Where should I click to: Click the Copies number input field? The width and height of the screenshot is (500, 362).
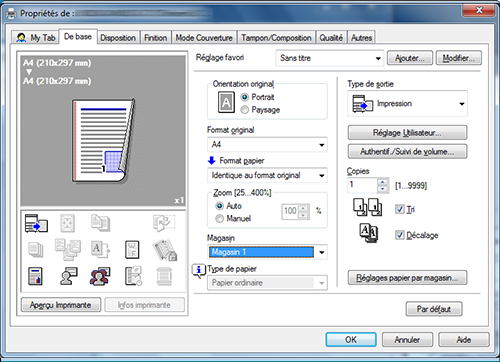click(x=363, y=185)
